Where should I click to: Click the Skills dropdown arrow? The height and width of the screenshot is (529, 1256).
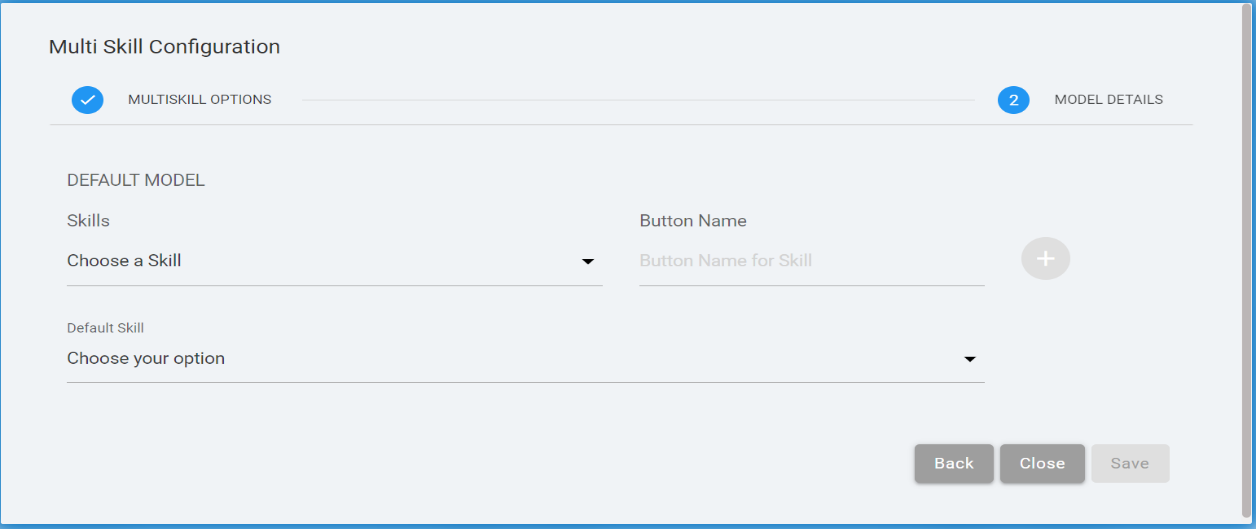[588, 262]
